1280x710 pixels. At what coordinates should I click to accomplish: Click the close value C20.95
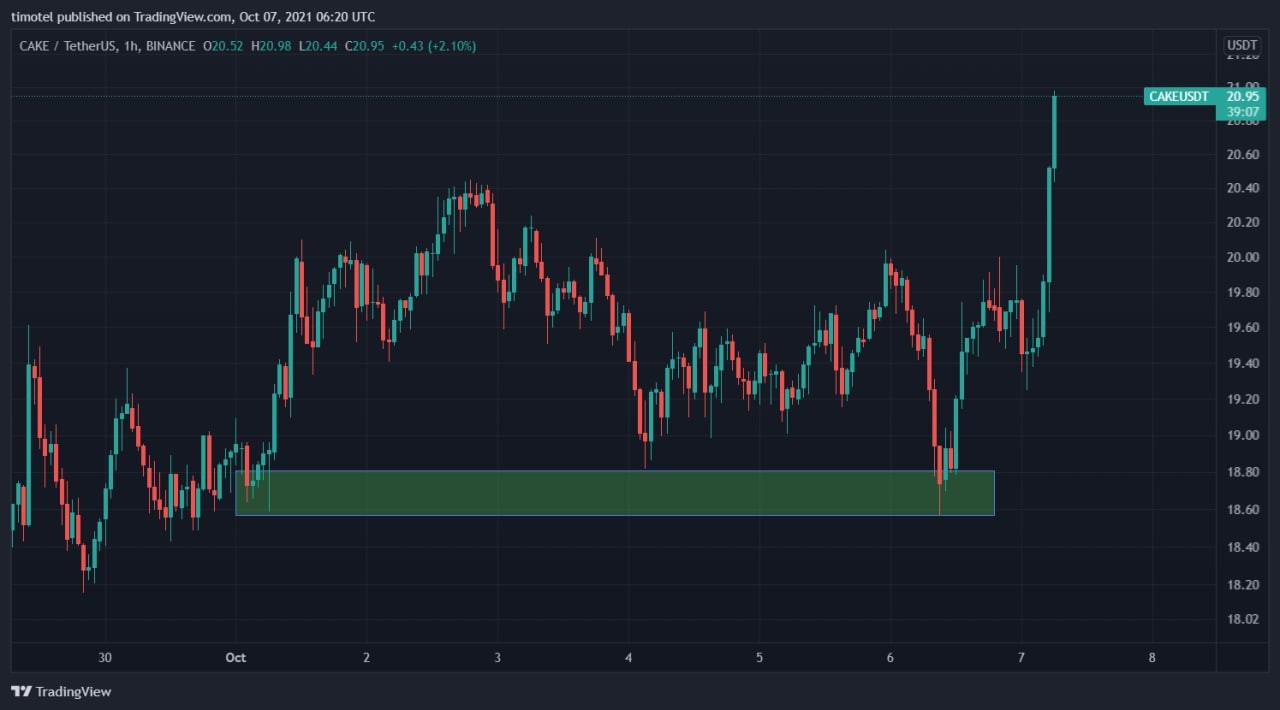[x=364, y=46]
